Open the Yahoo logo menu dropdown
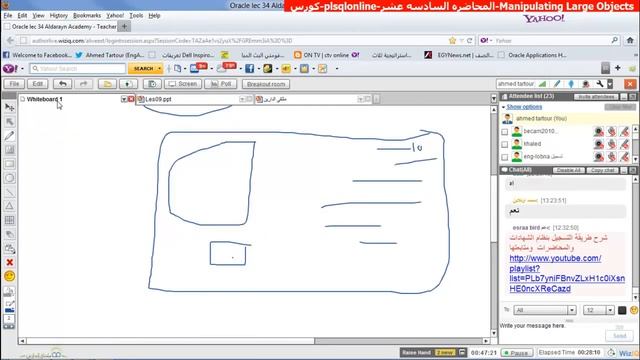The image size is (640, 360). [x=22, y=69]
